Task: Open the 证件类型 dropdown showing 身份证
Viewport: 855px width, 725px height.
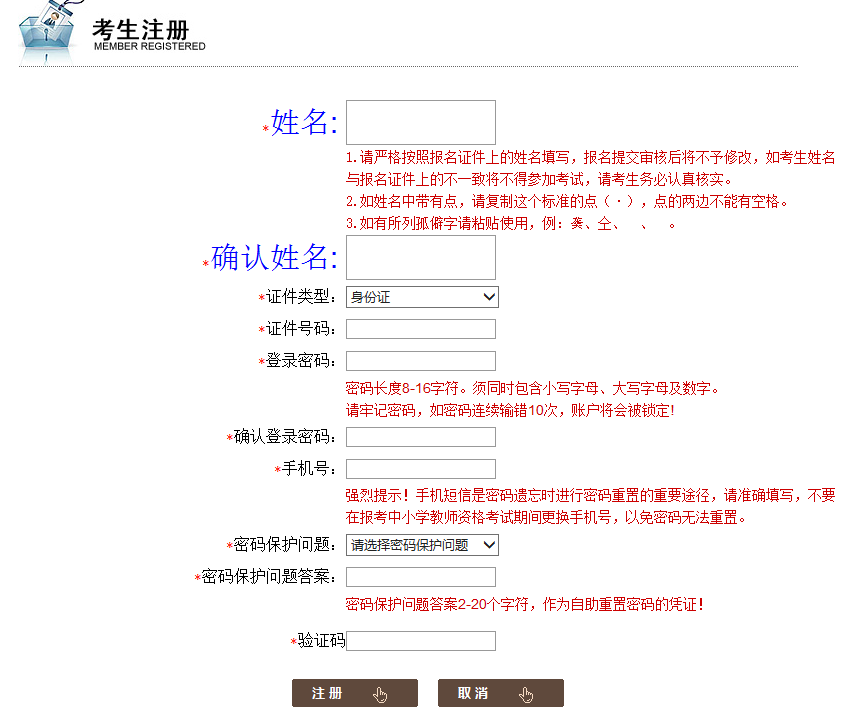Action: click(x=421, y=297)
